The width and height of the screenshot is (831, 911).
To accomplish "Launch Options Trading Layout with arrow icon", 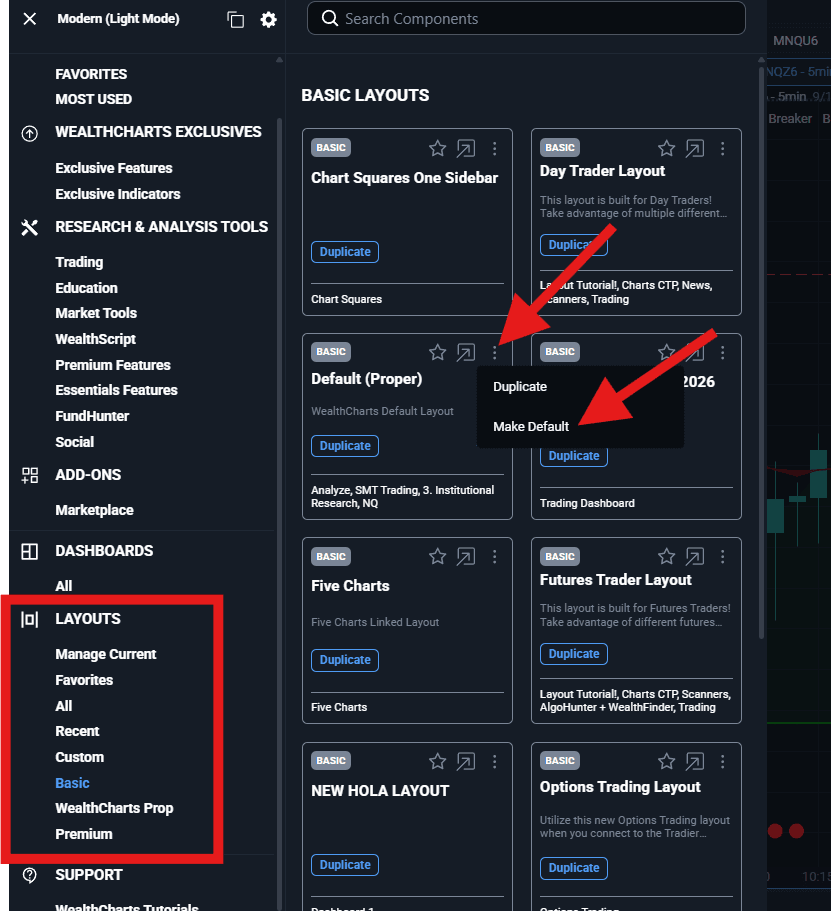I will click(694, 761).
